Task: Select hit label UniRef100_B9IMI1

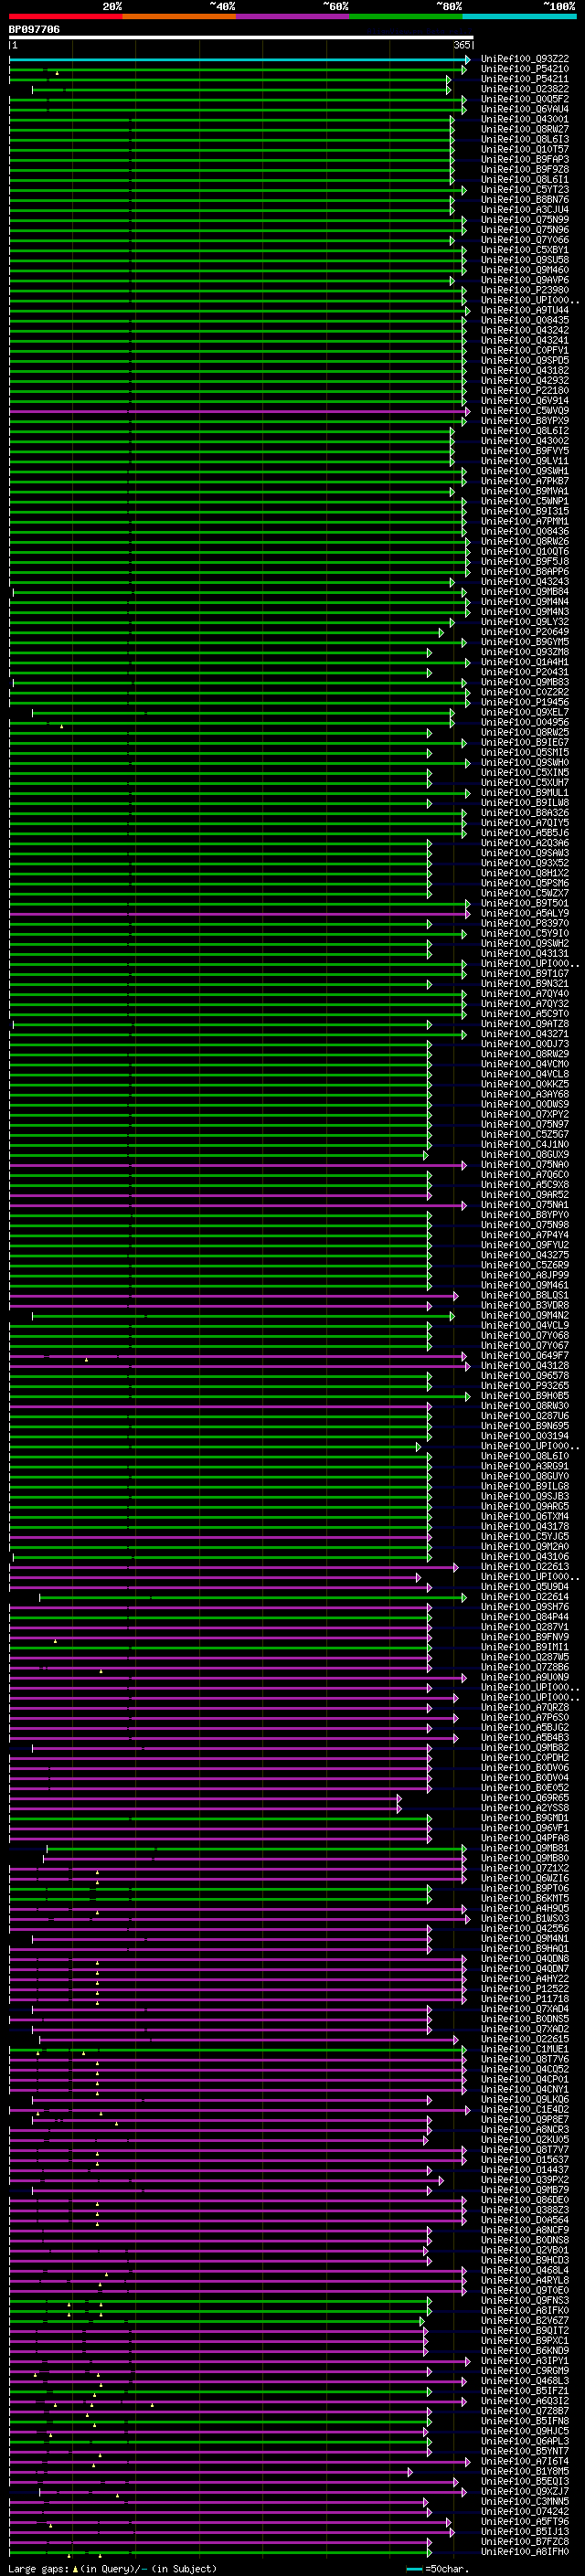Action: [525, 1647]
